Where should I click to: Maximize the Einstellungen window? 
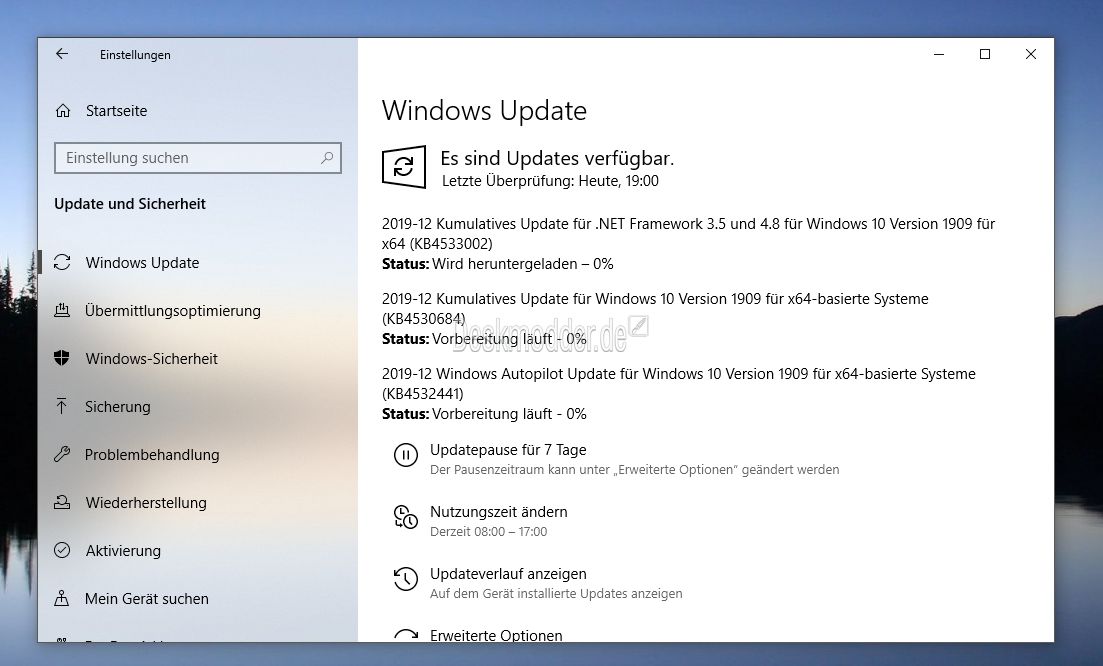click(985, 54)
